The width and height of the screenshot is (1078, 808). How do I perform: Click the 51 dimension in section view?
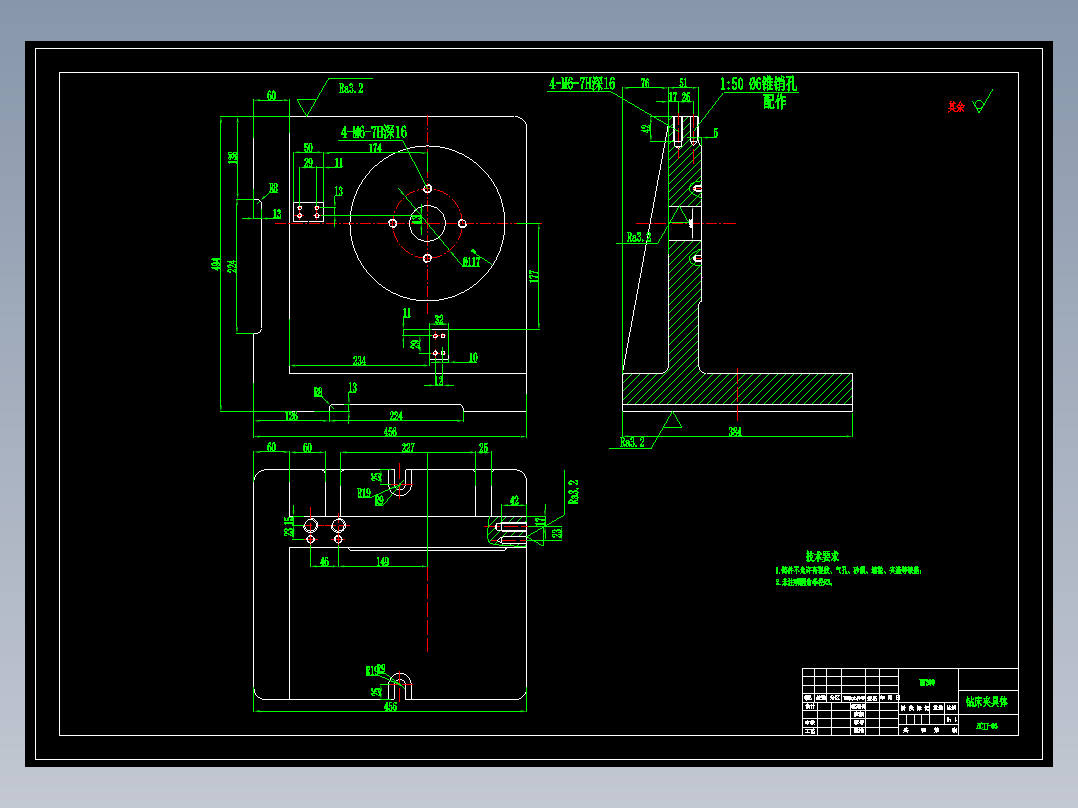(x=683, y=83)
